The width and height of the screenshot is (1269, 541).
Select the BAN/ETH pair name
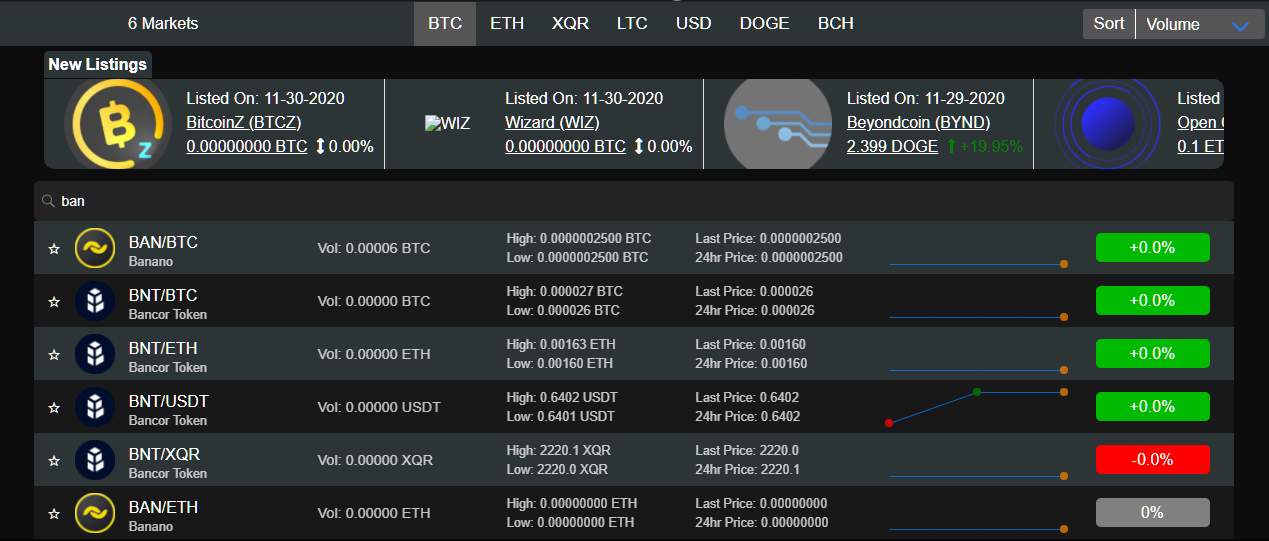coord(163,507)
